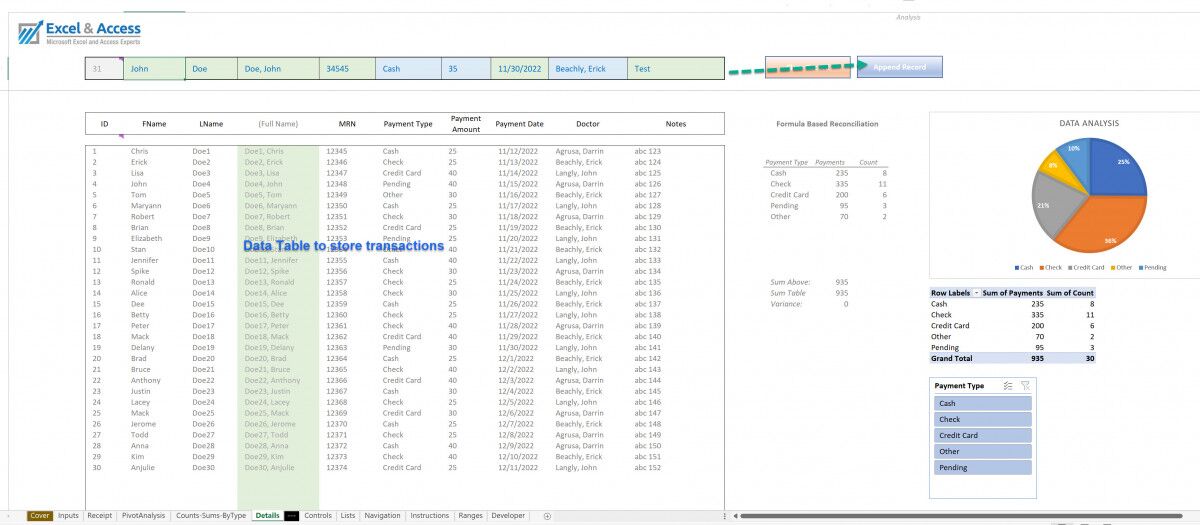Click the Excel & Access logo
The image size is (1200, 525).
point(80,34)
